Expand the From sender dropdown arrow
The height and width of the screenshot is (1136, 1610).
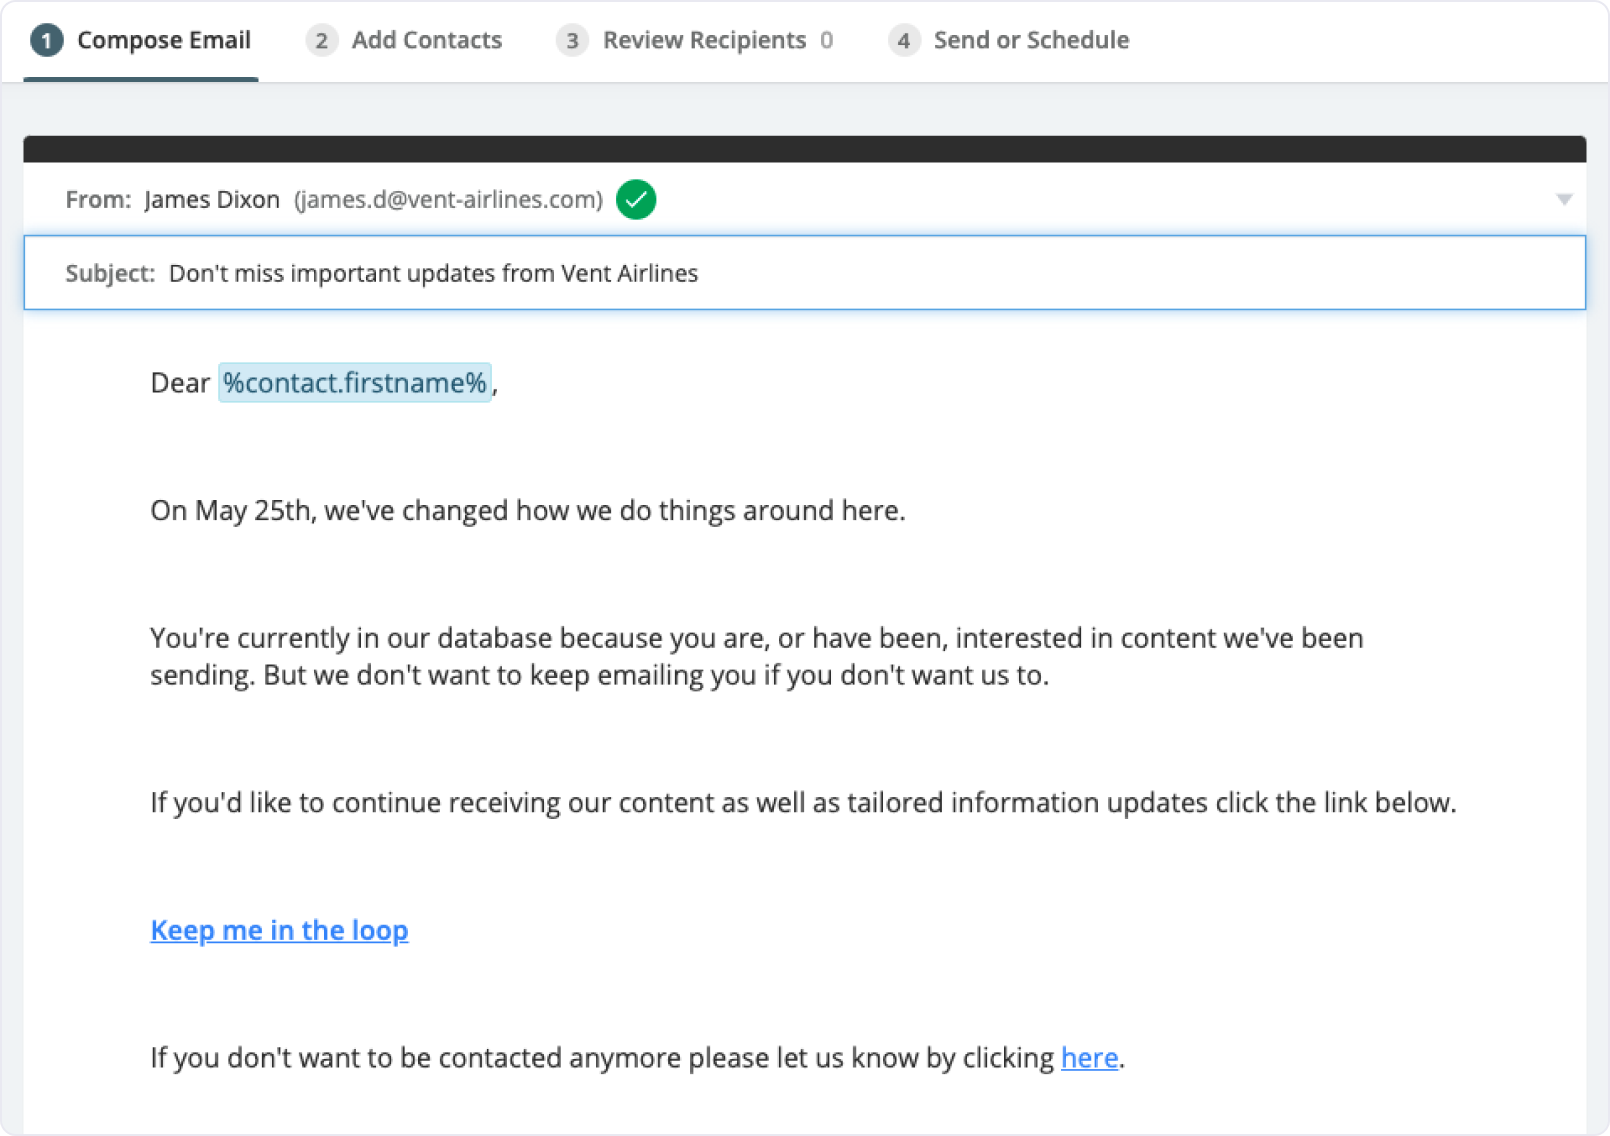(x=1564, y=200)
